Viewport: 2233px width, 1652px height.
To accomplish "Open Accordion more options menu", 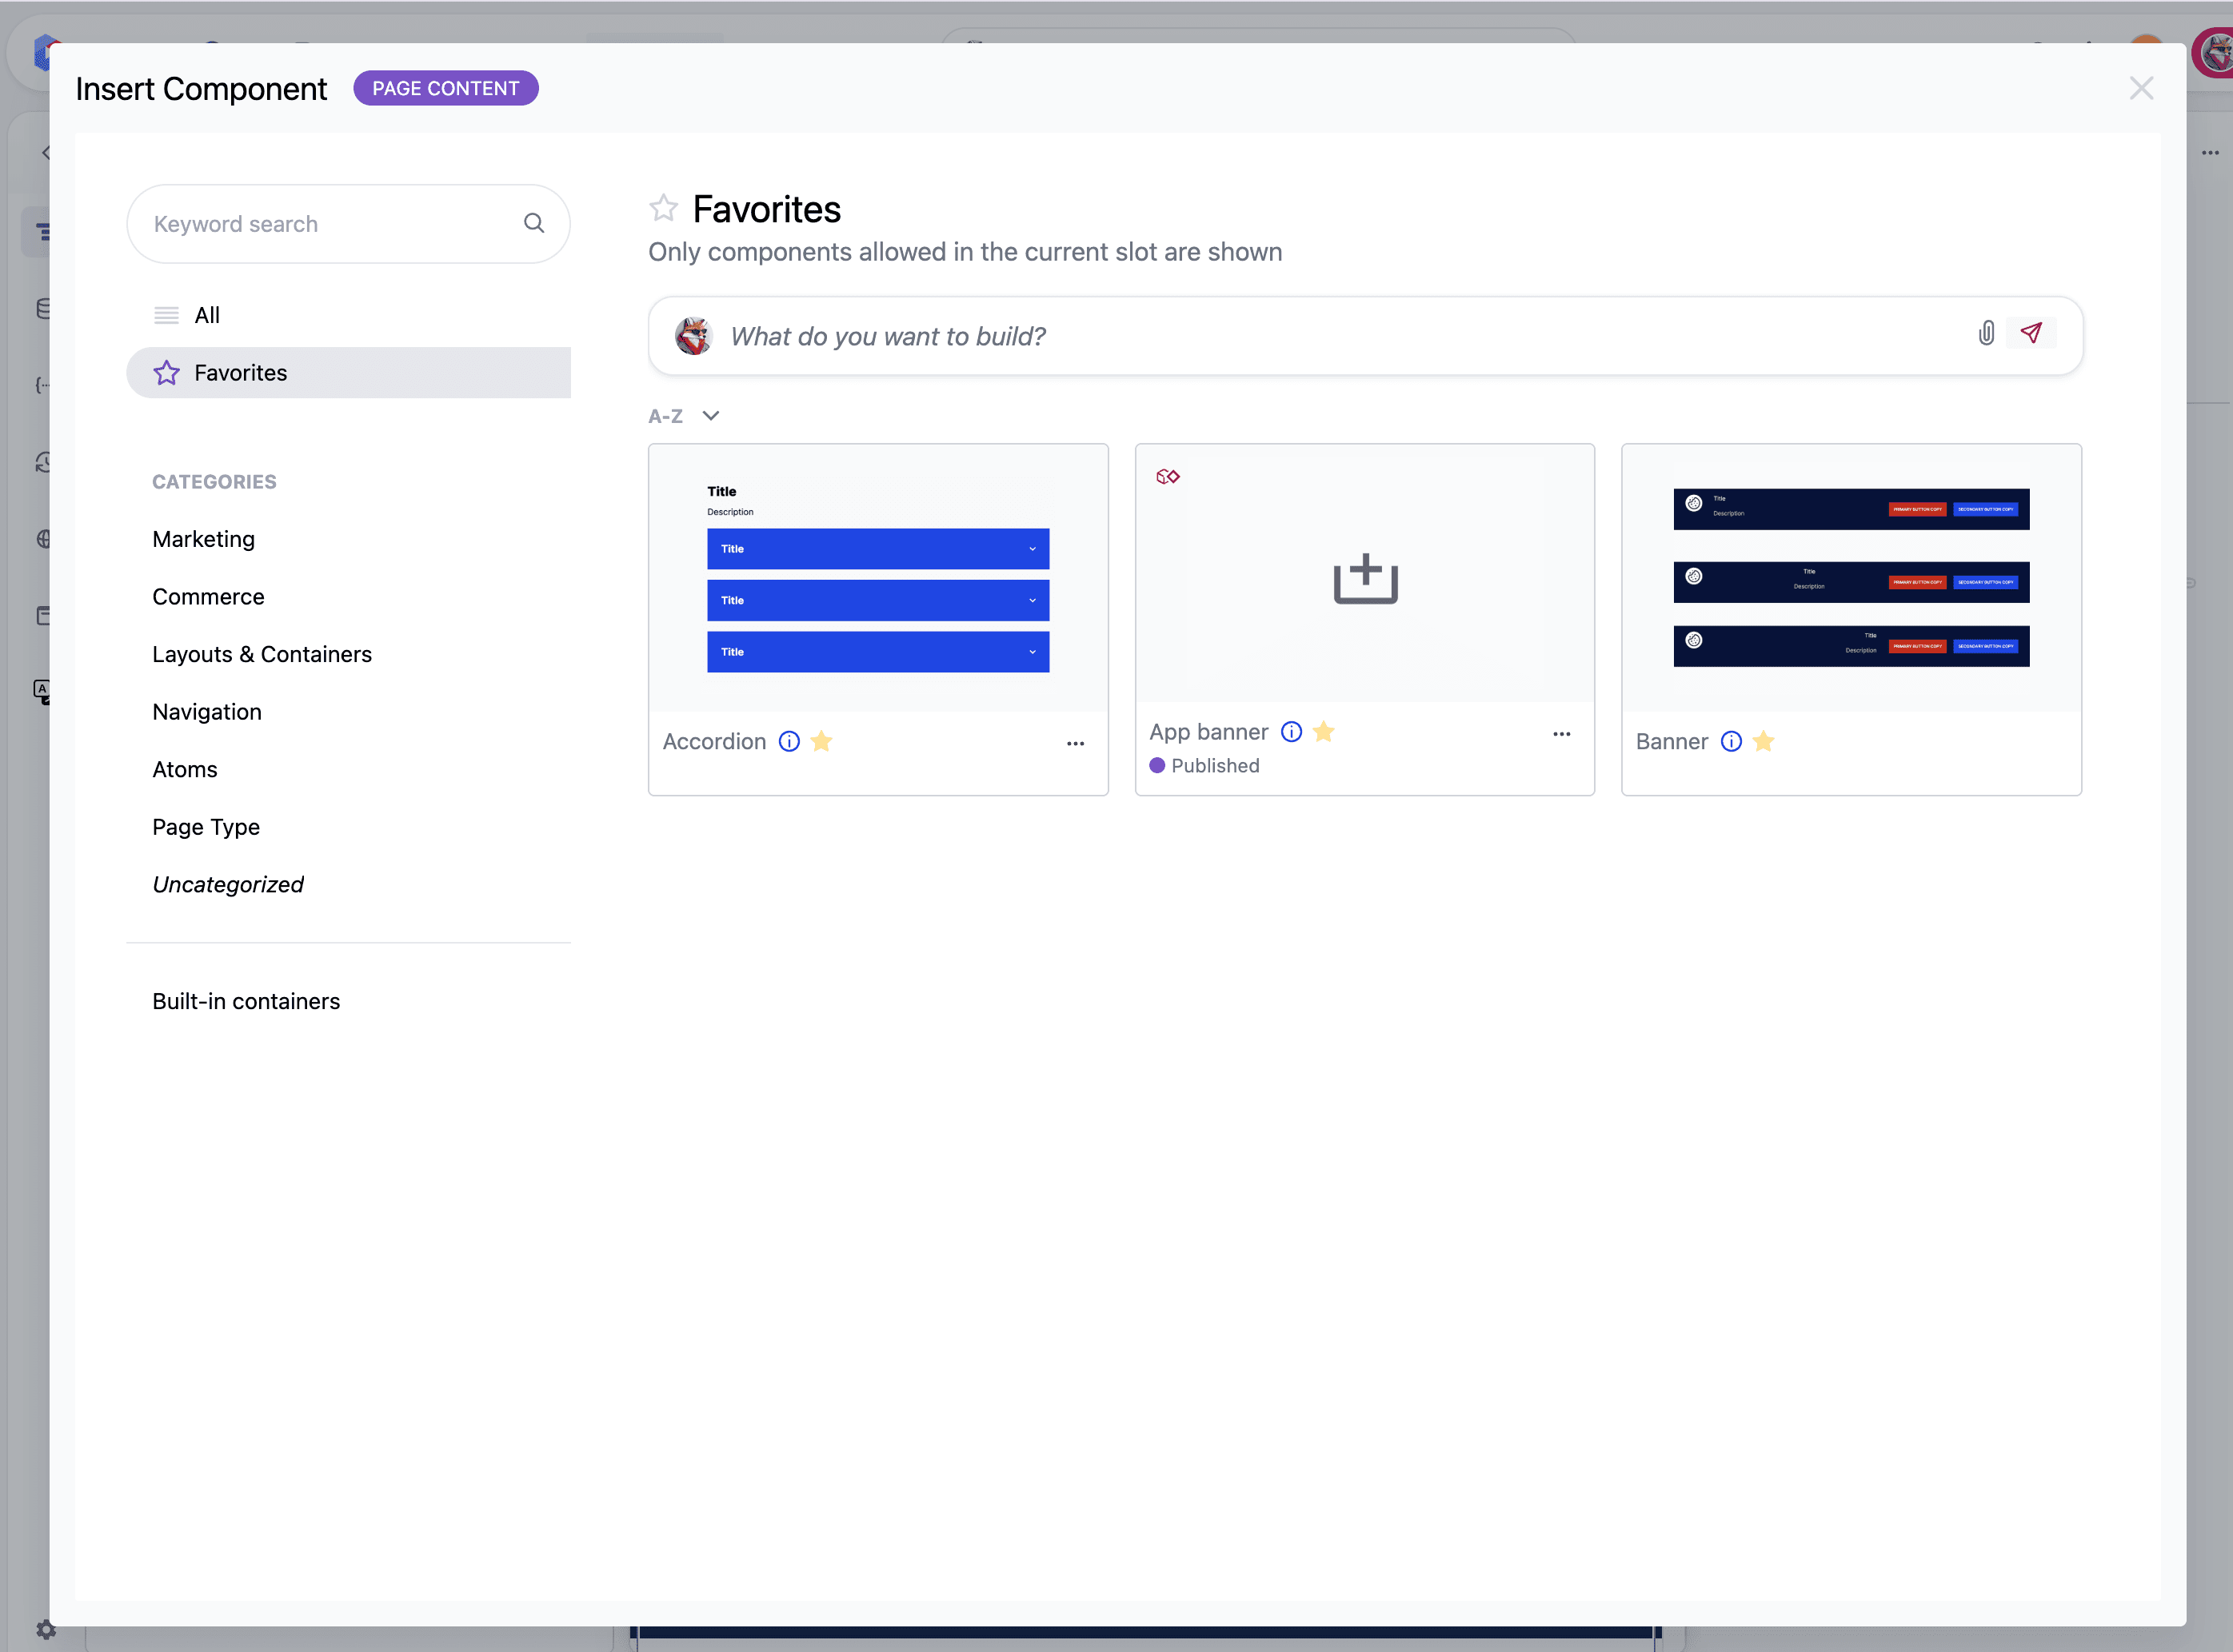I will point(1075,743).
